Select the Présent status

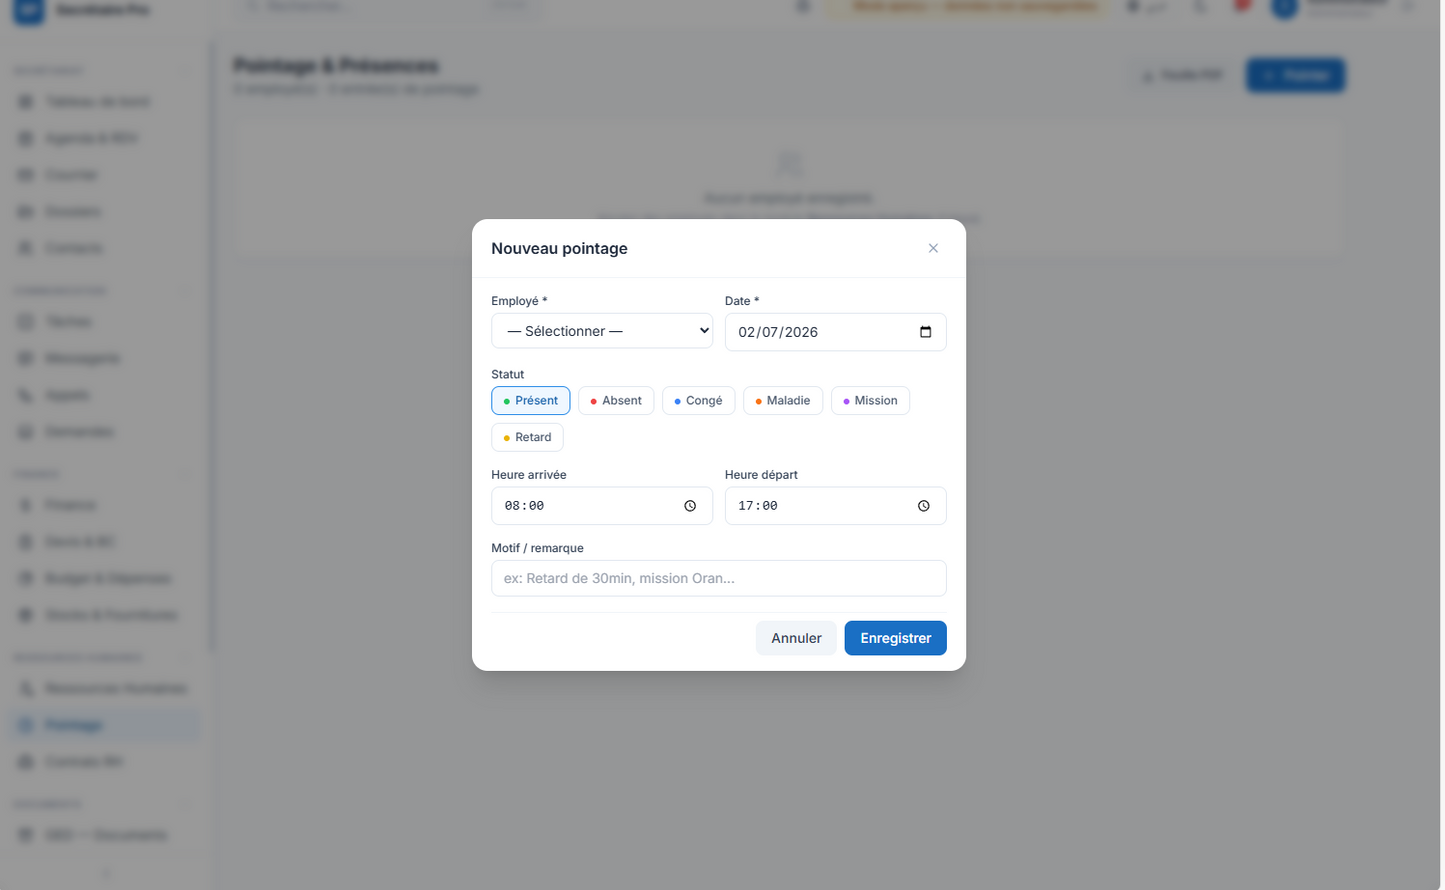click(x=531, y=401)
